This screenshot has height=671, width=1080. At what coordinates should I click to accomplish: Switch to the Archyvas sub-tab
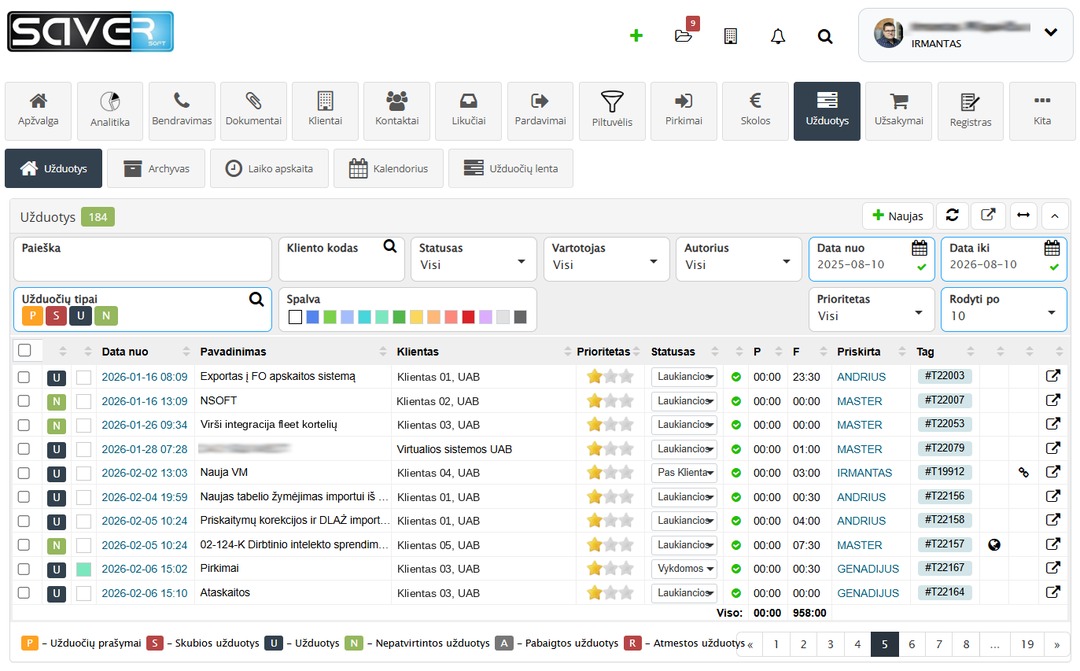tap(156, 168)
